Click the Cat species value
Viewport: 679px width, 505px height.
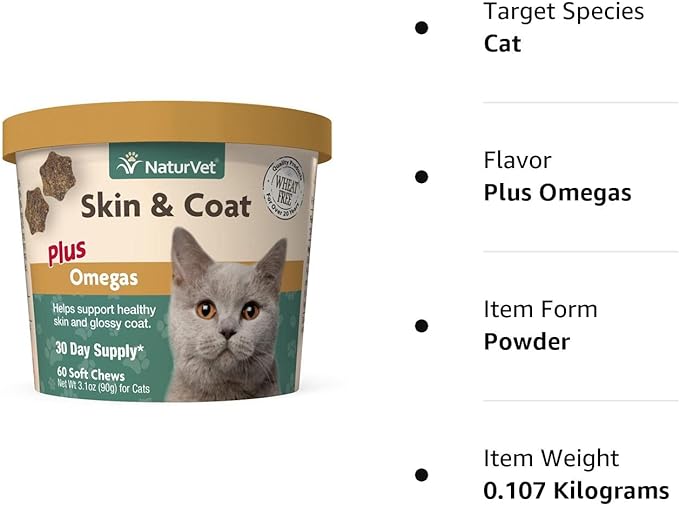(502, 44)
